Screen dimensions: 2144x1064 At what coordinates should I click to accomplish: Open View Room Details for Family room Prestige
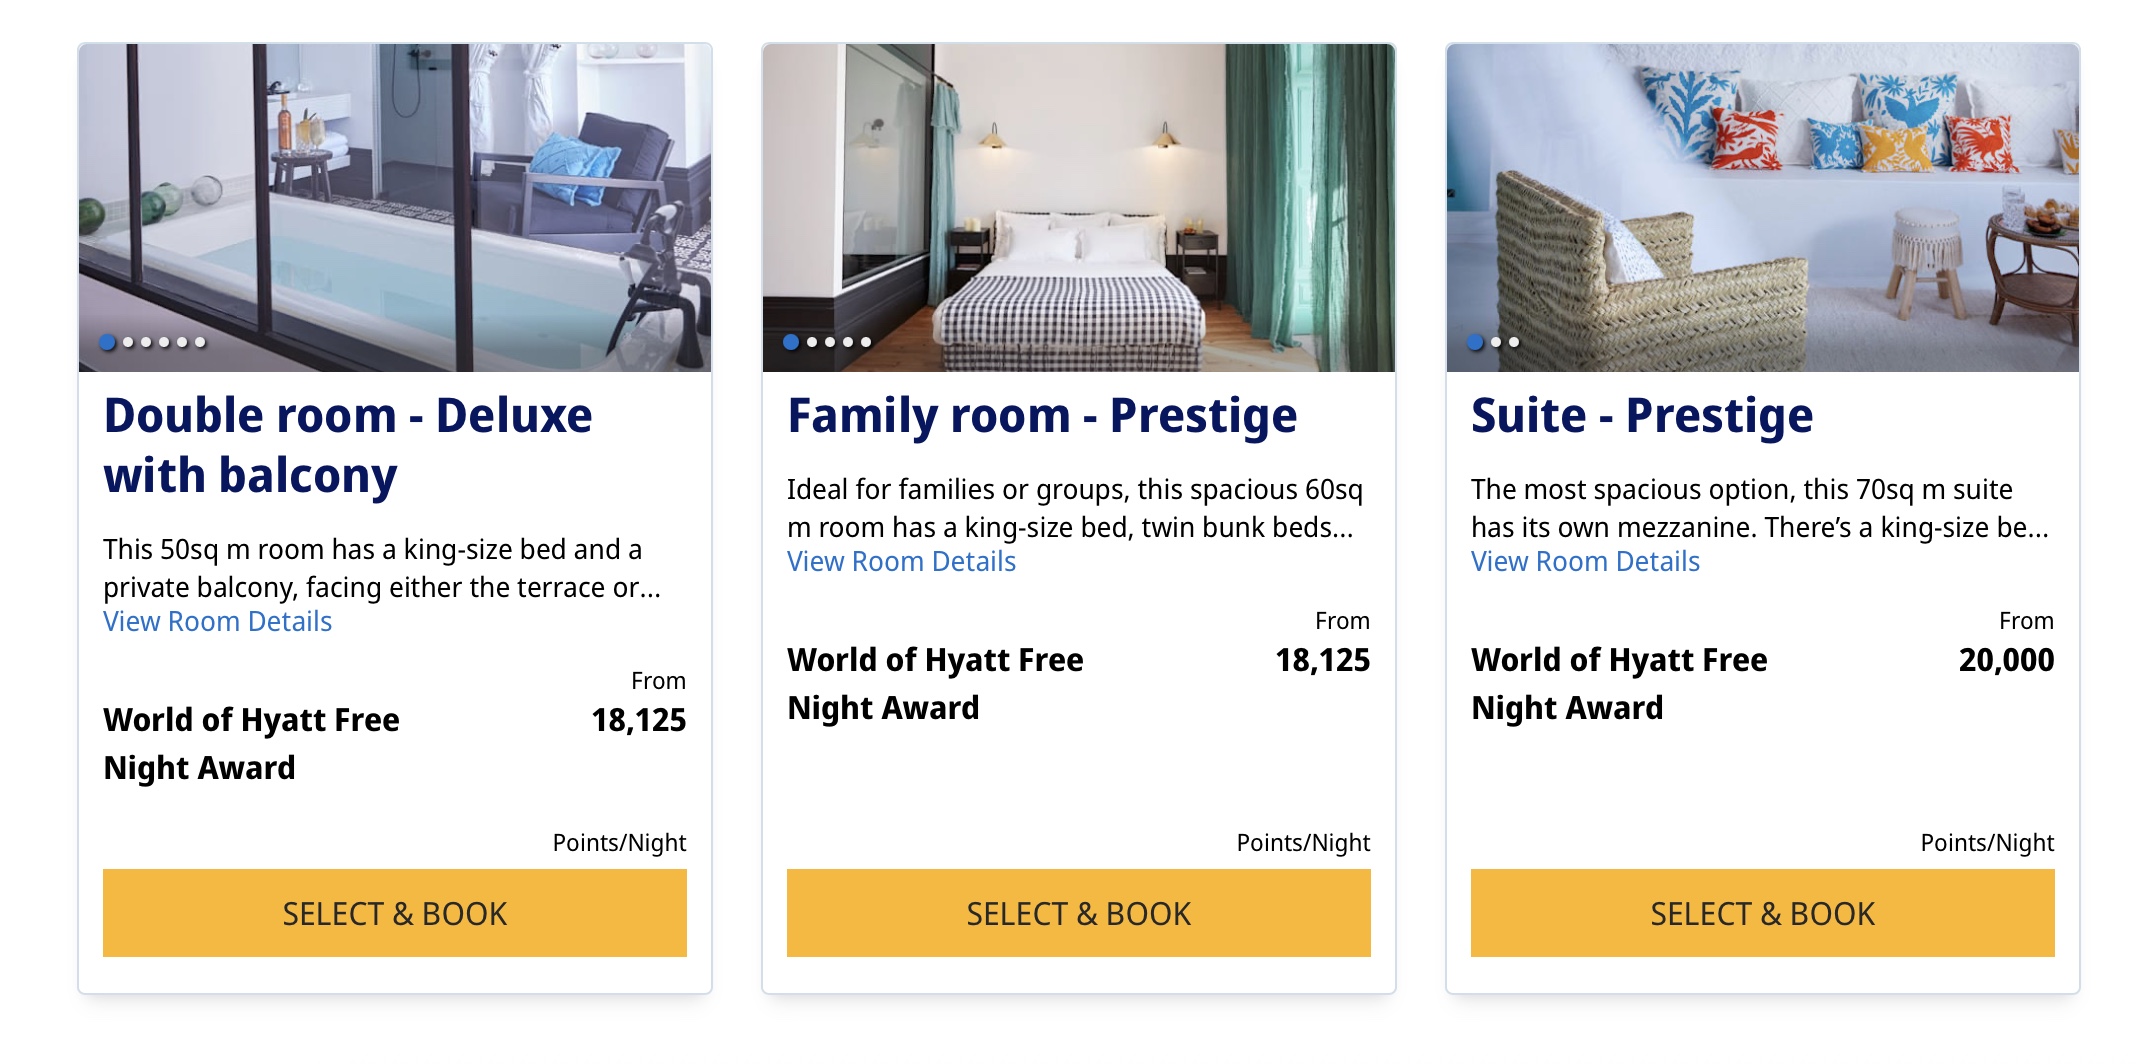(x=901, y=561)
